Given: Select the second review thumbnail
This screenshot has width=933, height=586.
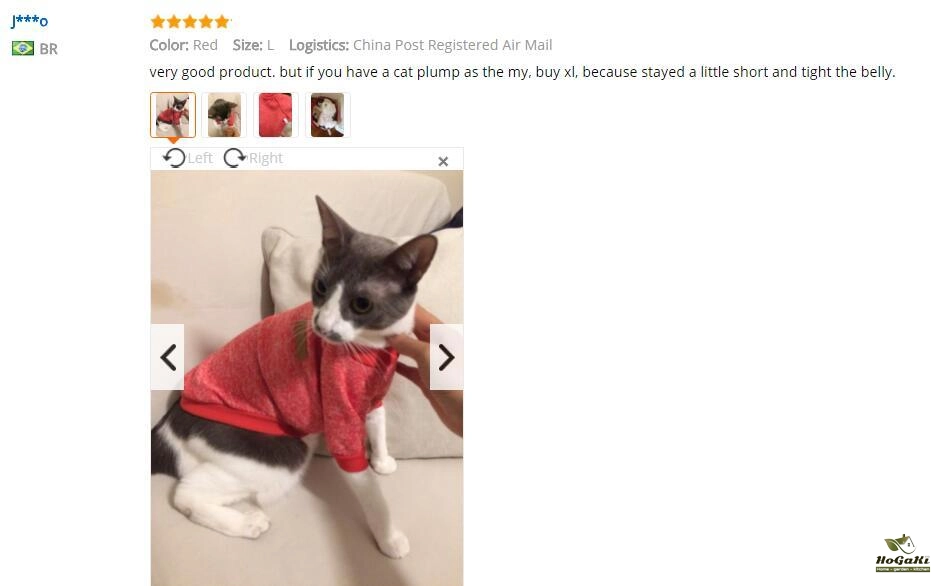Looking at the screenshot, I should 224,115.
